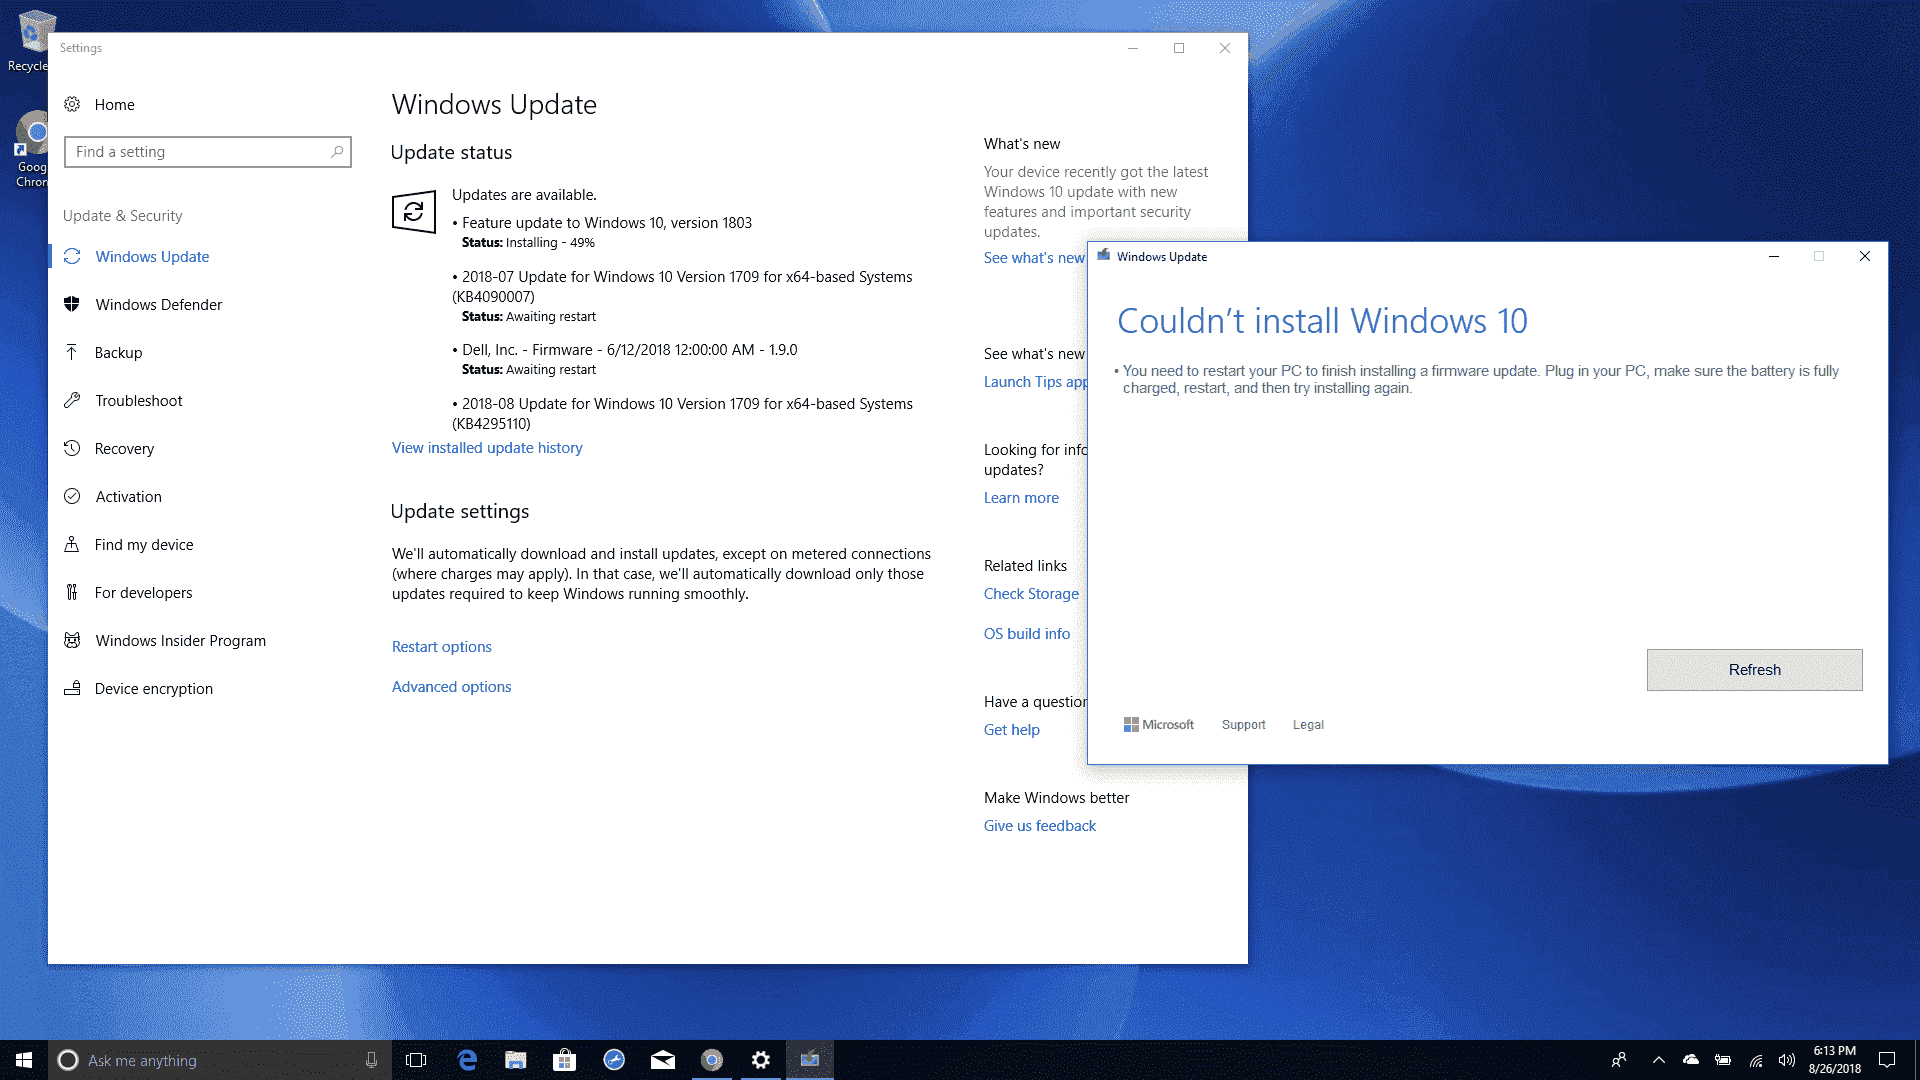Show hidden tray icons chevron

(x=1659, y=1060)
